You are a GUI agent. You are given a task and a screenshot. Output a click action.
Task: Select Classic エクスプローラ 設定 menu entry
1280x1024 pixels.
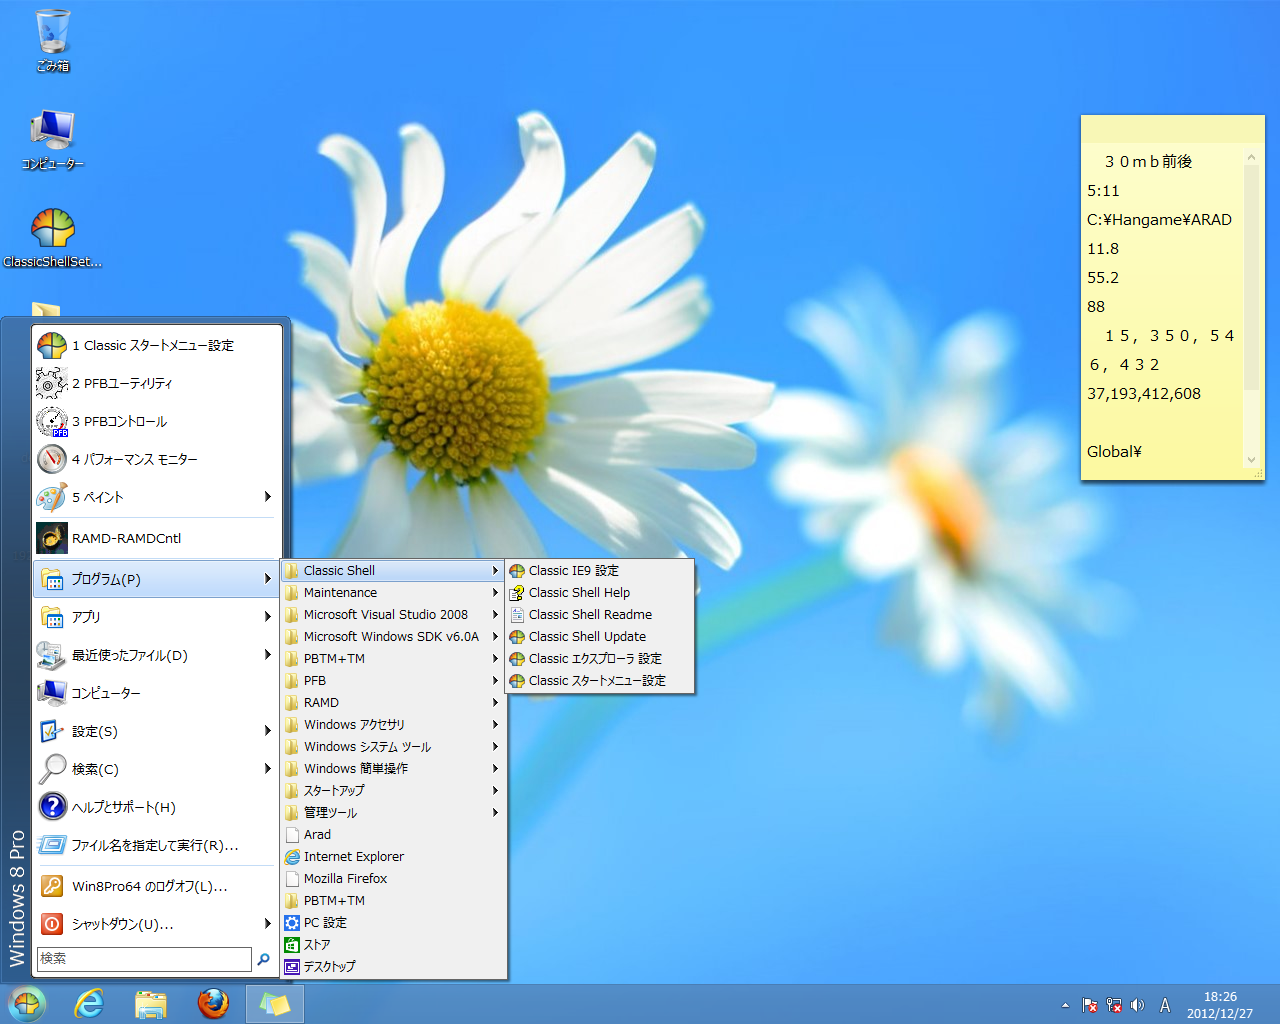click(595, 659)
